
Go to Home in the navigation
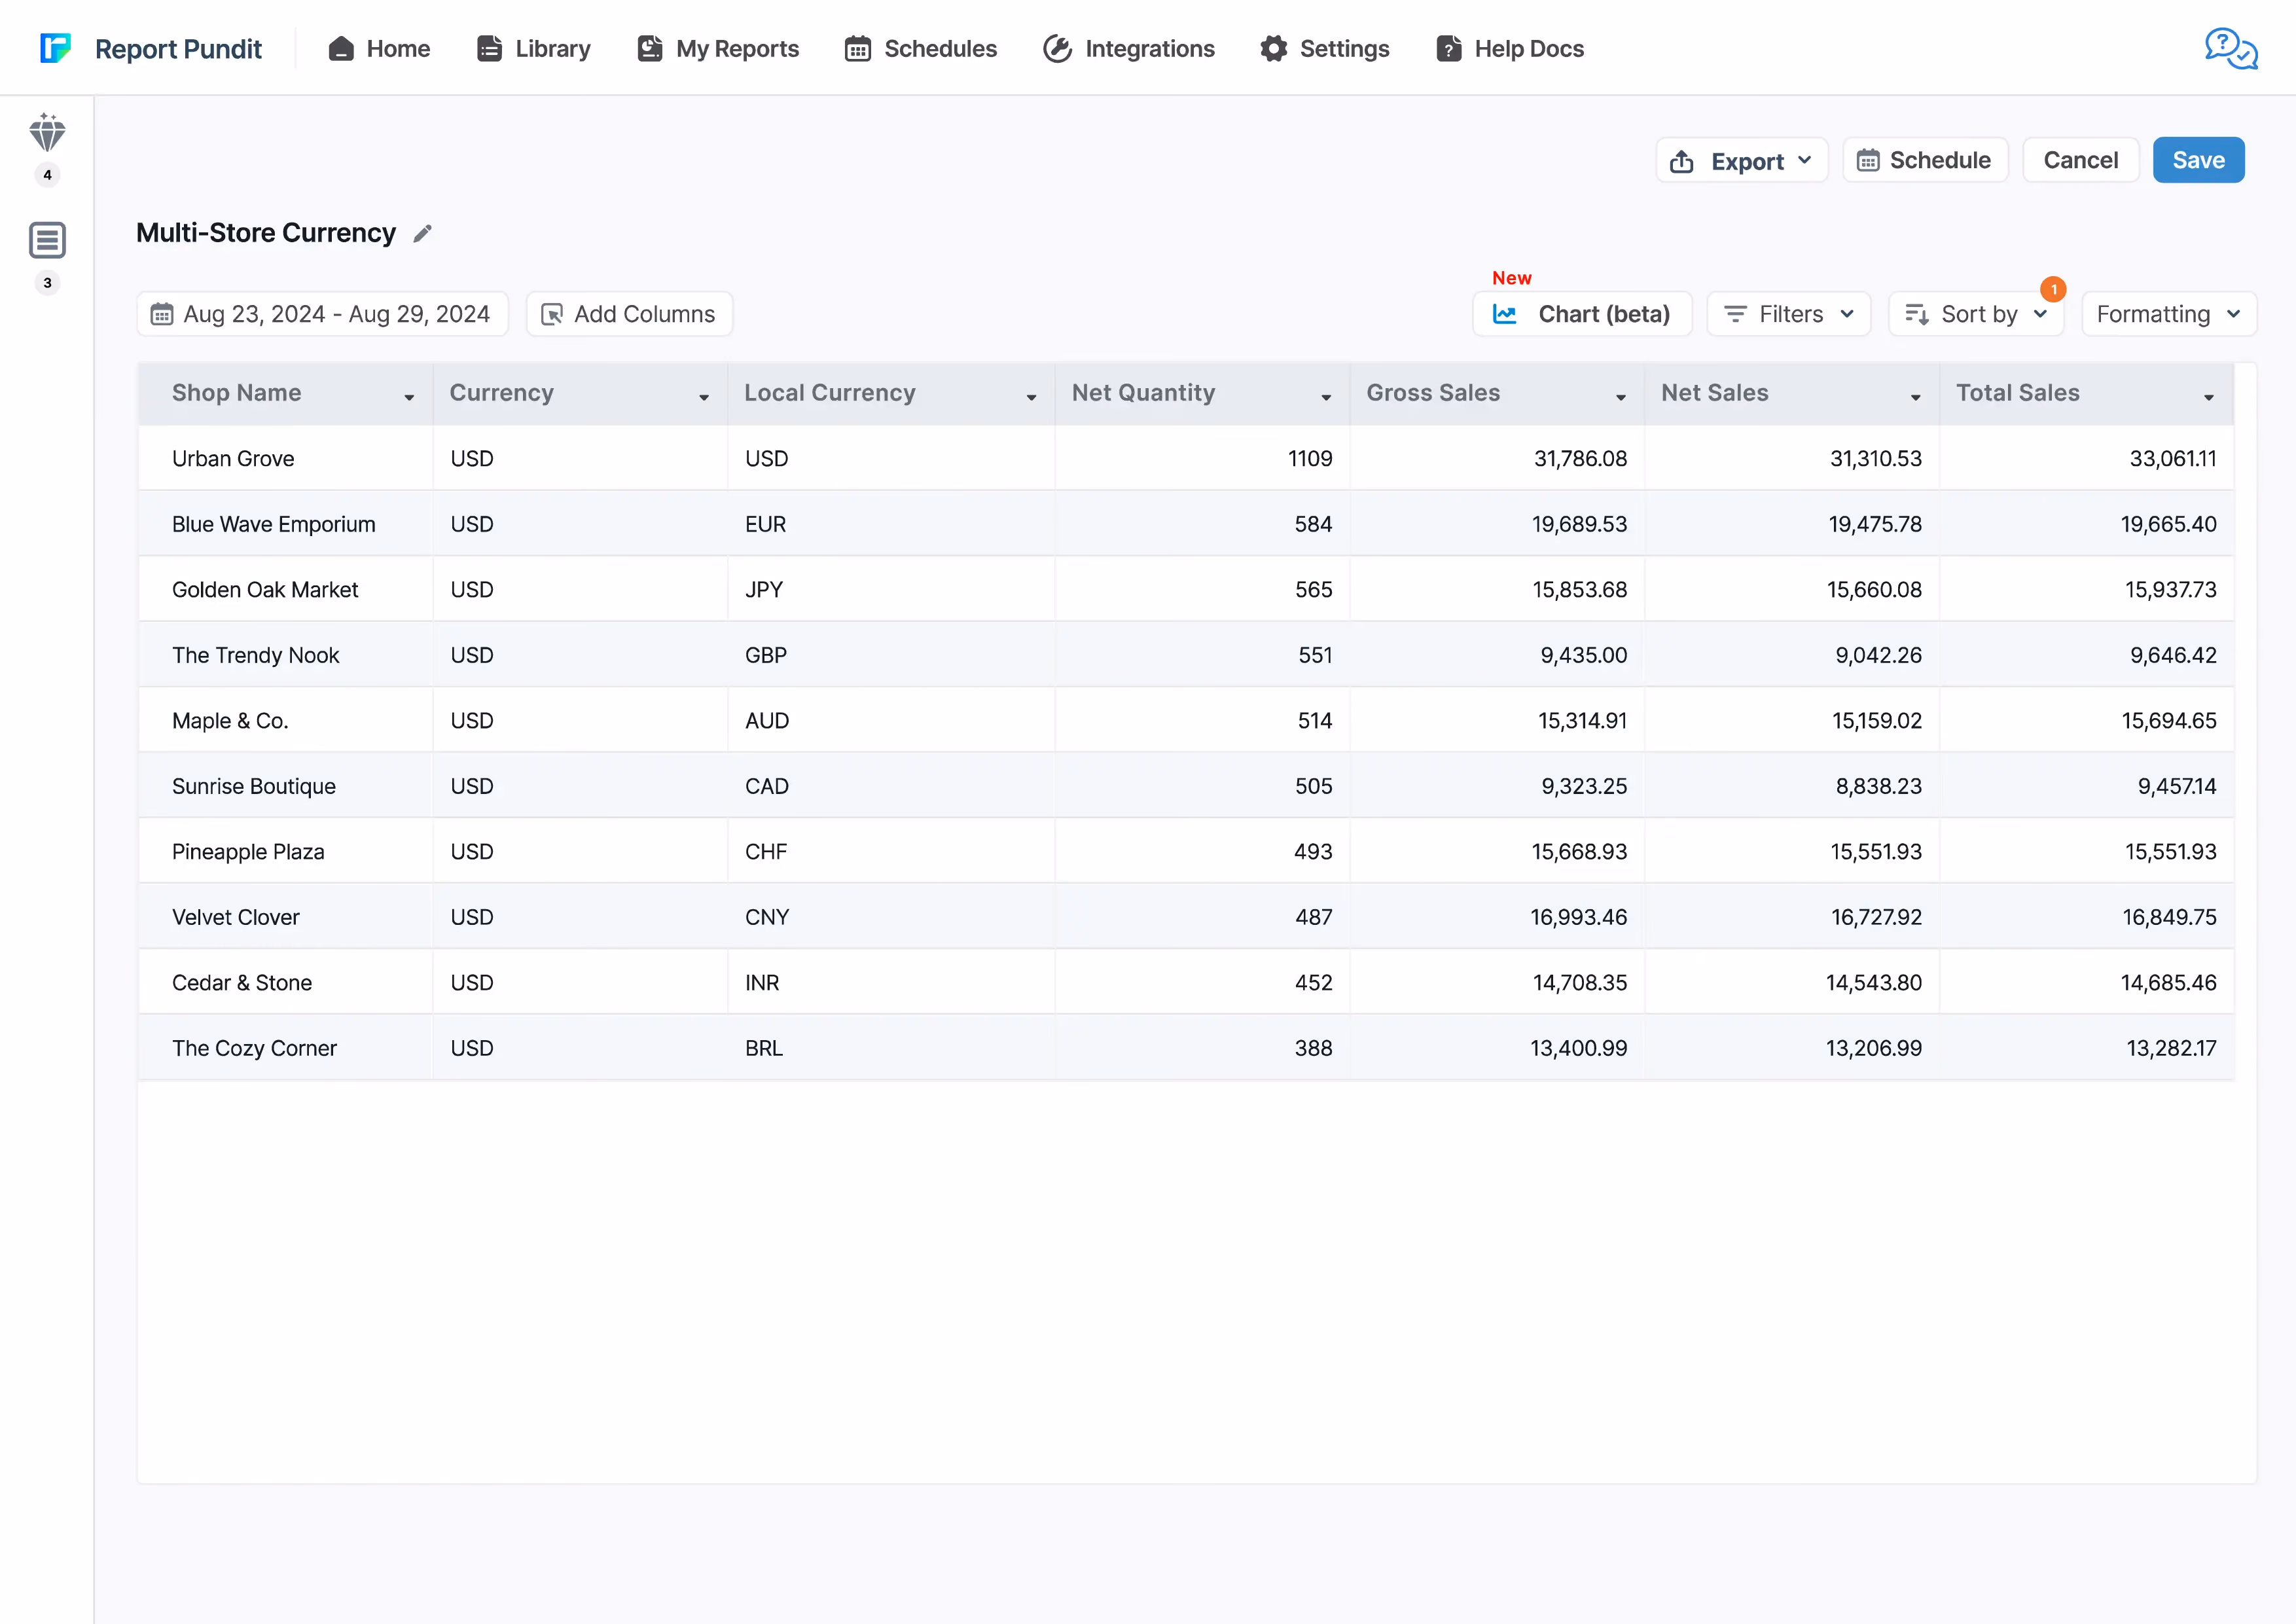(379, 48)
